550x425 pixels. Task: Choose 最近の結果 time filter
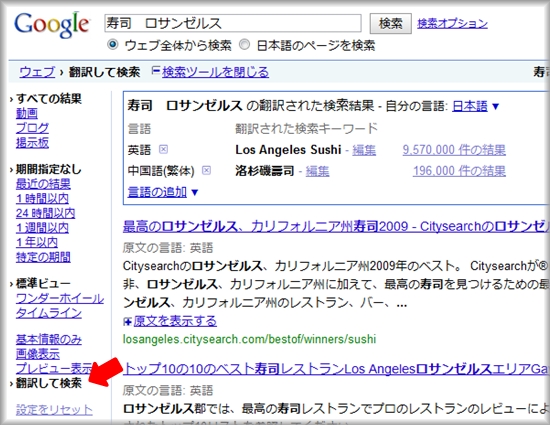pyautogui.click(x=43, y=184)
